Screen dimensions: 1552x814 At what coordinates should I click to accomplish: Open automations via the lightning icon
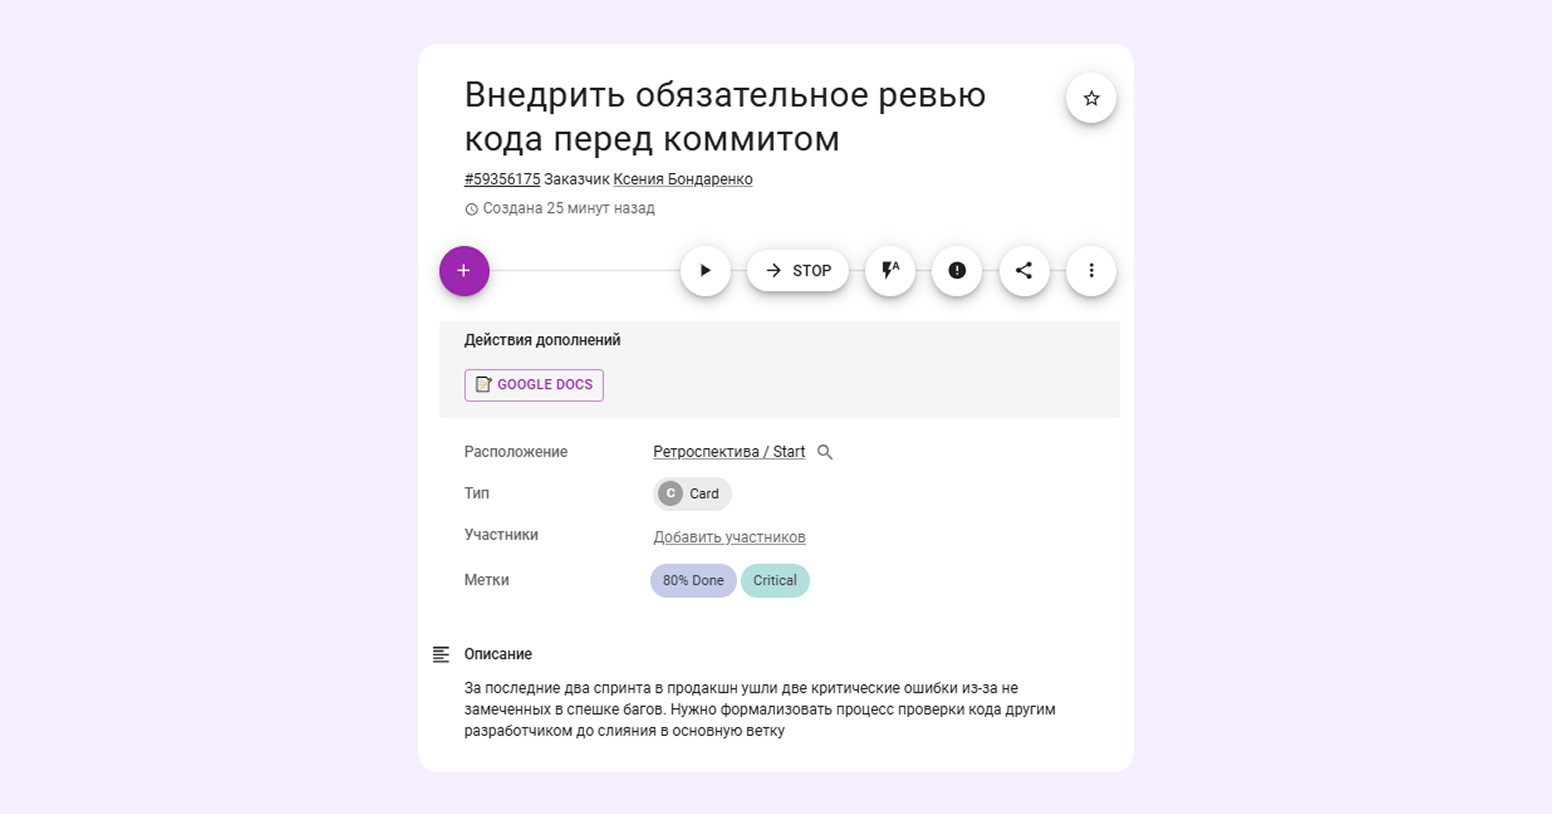[890, 271]
